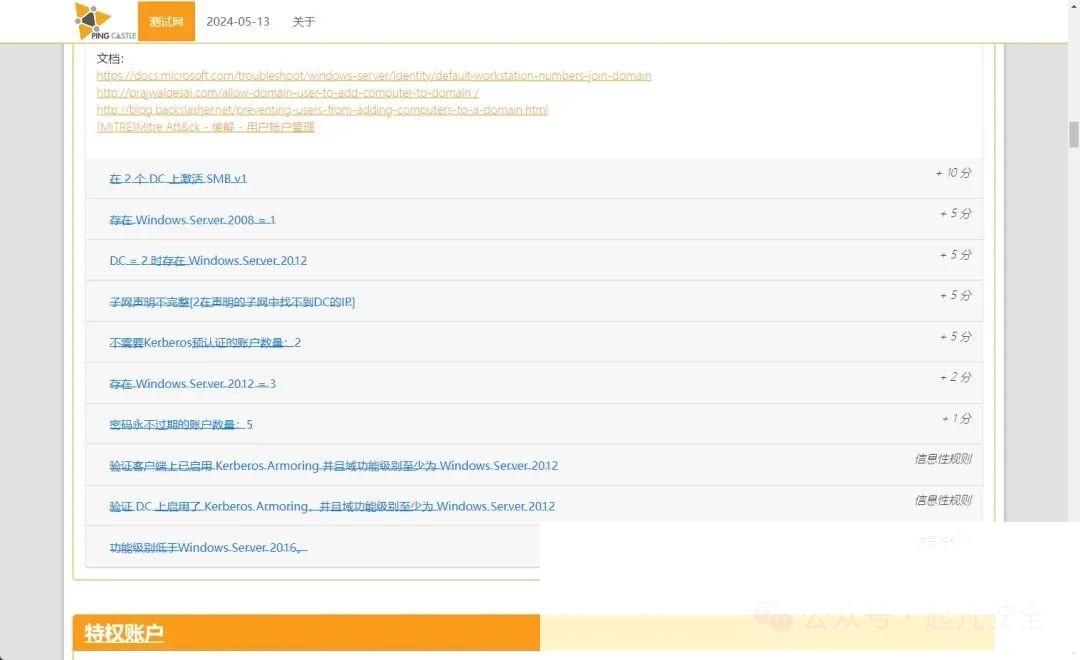Open the 测试网 nav tab

(x=166, y=21)
